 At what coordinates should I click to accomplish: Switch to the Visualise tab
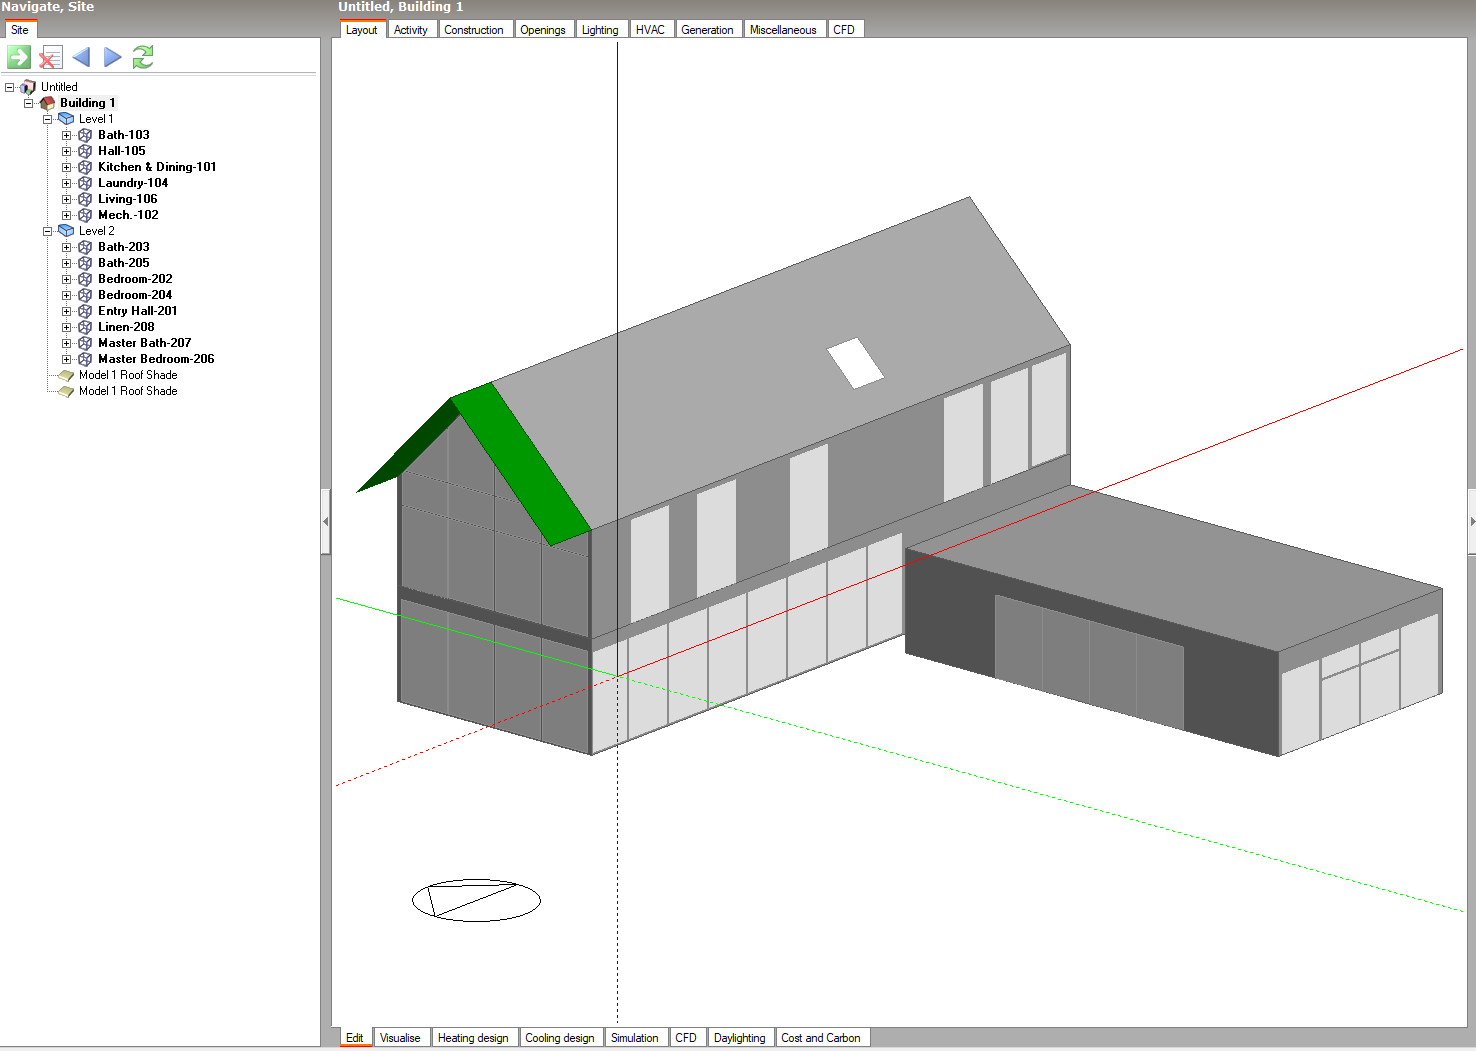(400, 1038)
